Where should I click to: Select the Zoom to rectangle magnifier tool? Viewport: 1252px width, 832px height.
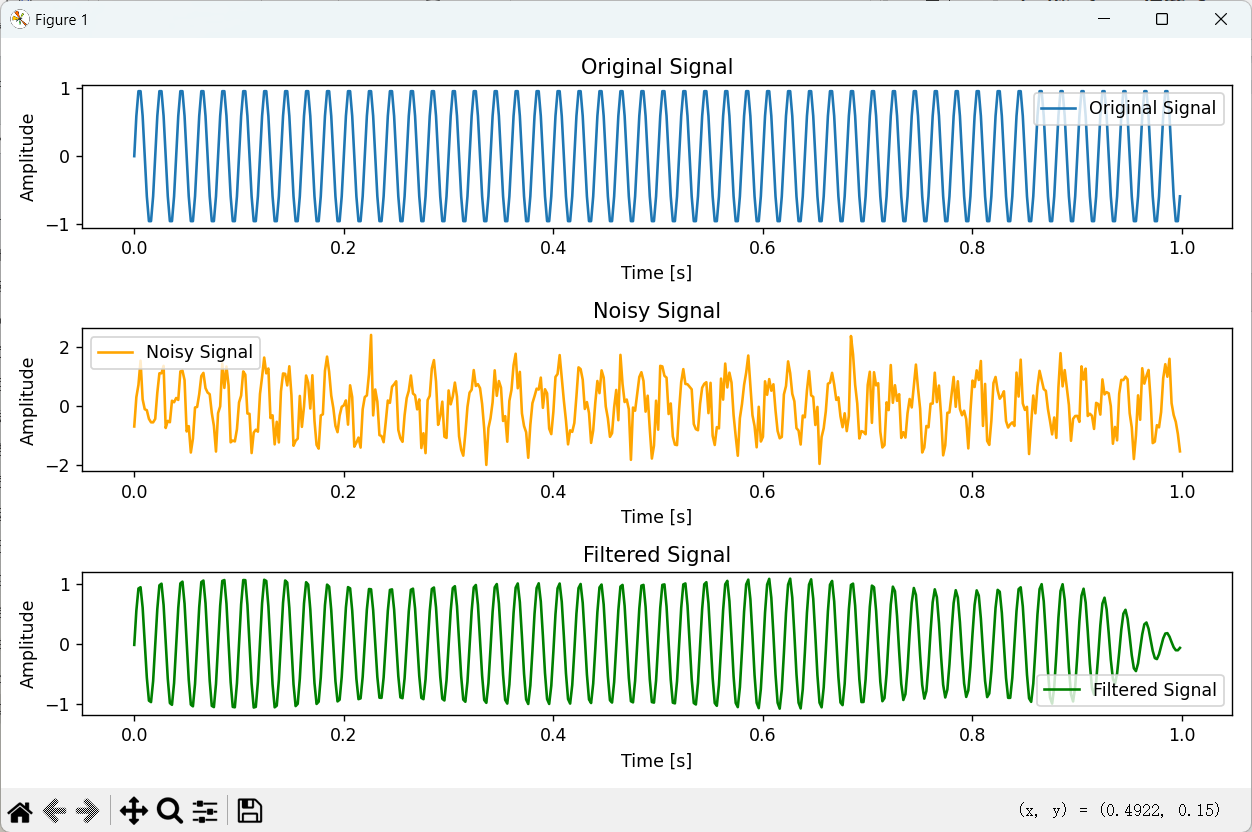click(169, 810)
